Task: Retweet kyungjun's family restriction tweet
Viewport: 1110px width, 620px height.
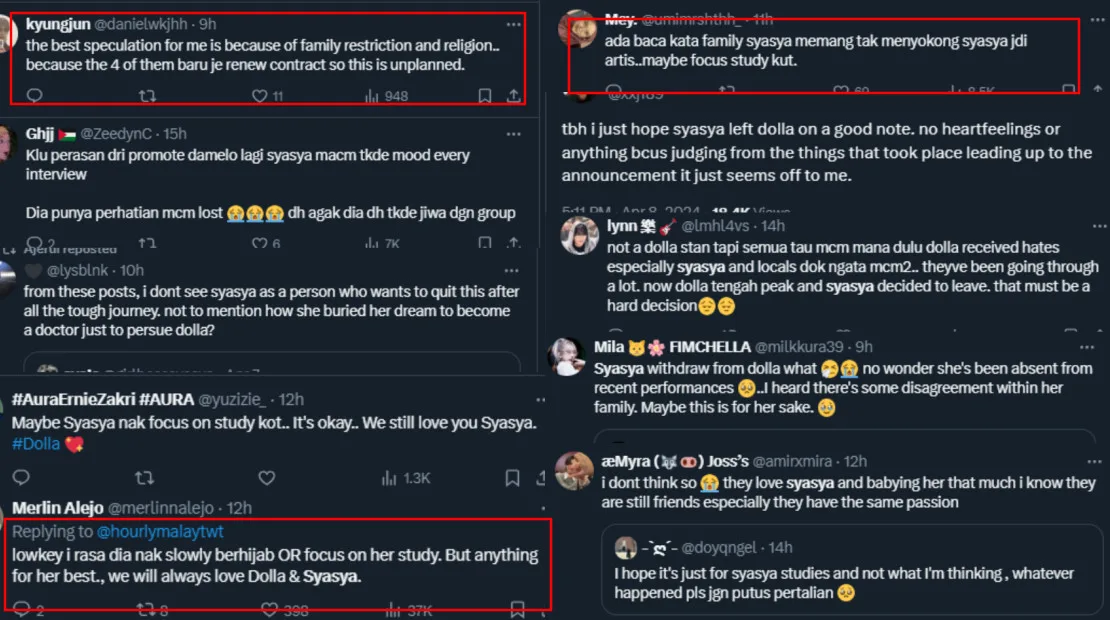Action: 146,96
